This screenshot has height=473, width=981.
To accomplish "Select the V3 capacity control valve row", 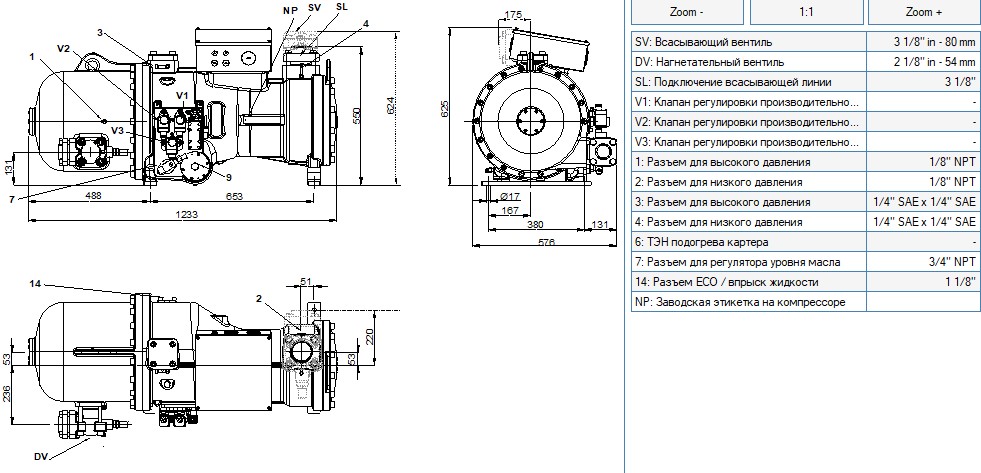I will [804, 143].
